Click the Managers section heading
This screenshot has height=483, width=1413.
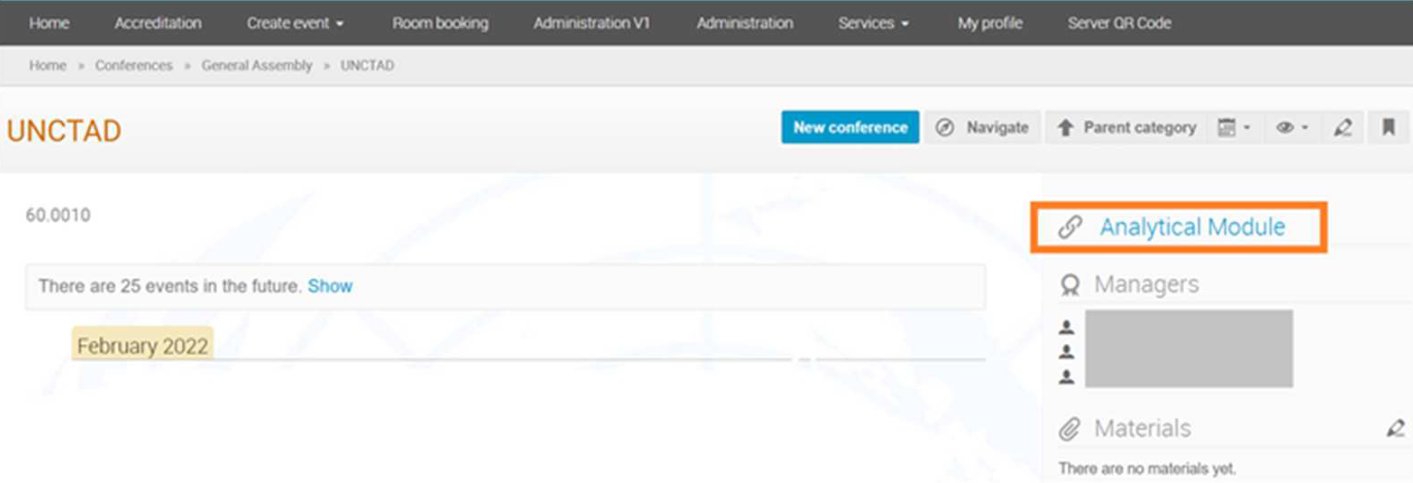(x=1146, y=284)
